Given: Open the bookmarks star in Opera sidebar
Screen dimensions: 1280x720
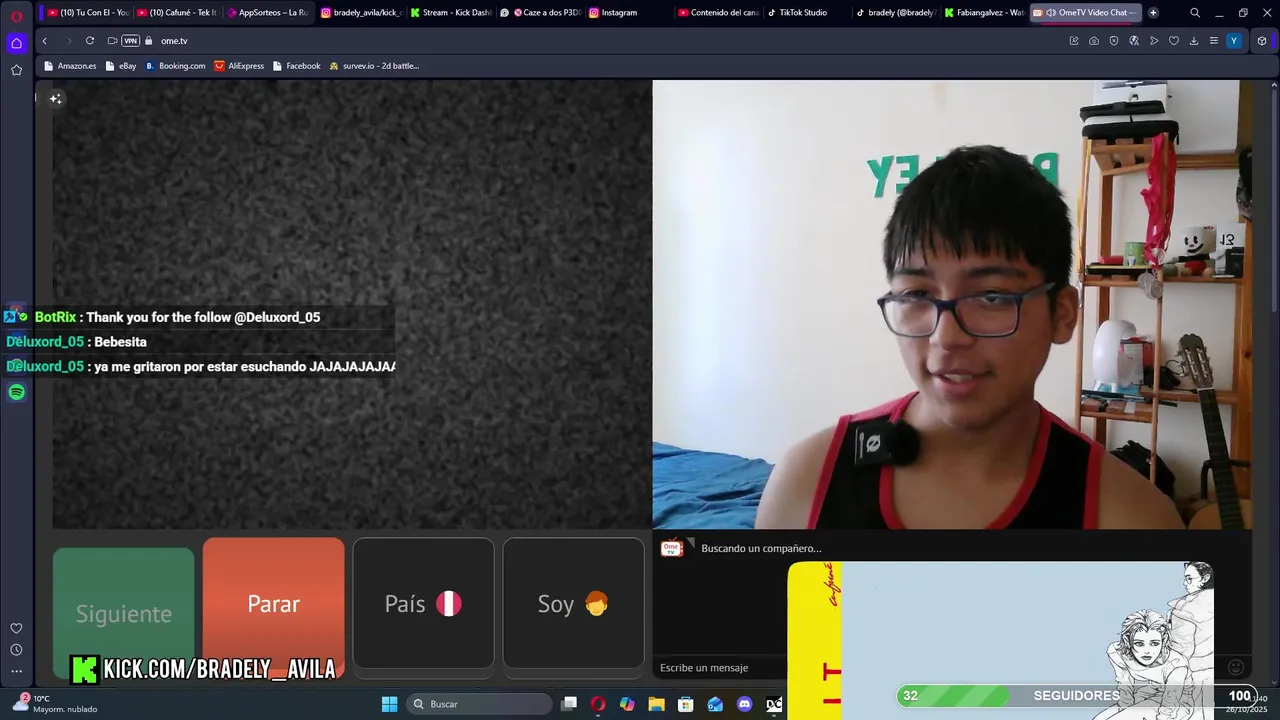Looking at the screenshot, I should point(16,70).
